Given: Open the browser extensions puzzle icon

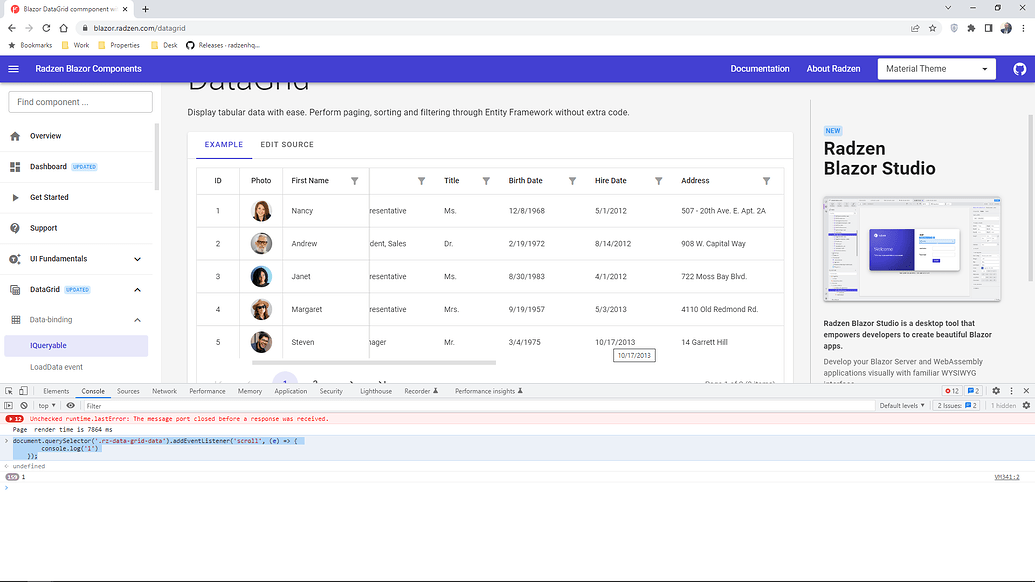Looking at the screenshot, I should click(x=971, y=28).
